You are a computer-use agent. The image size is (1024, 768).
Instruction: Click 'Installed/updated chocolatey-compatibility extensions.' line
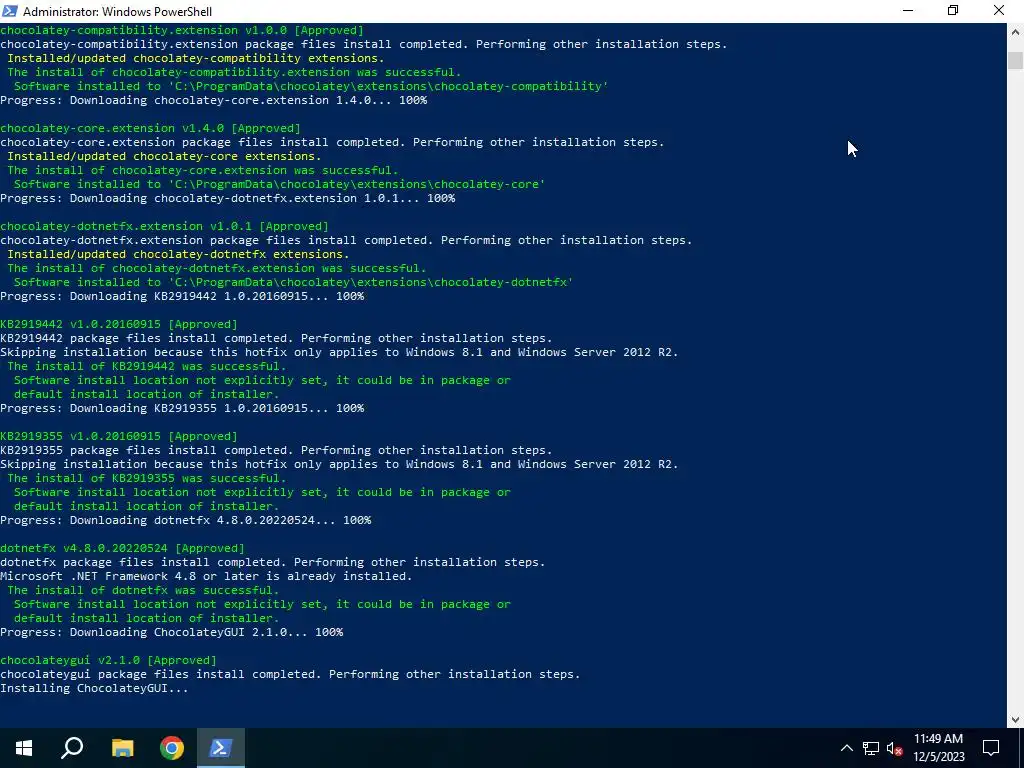pos(196,58)
